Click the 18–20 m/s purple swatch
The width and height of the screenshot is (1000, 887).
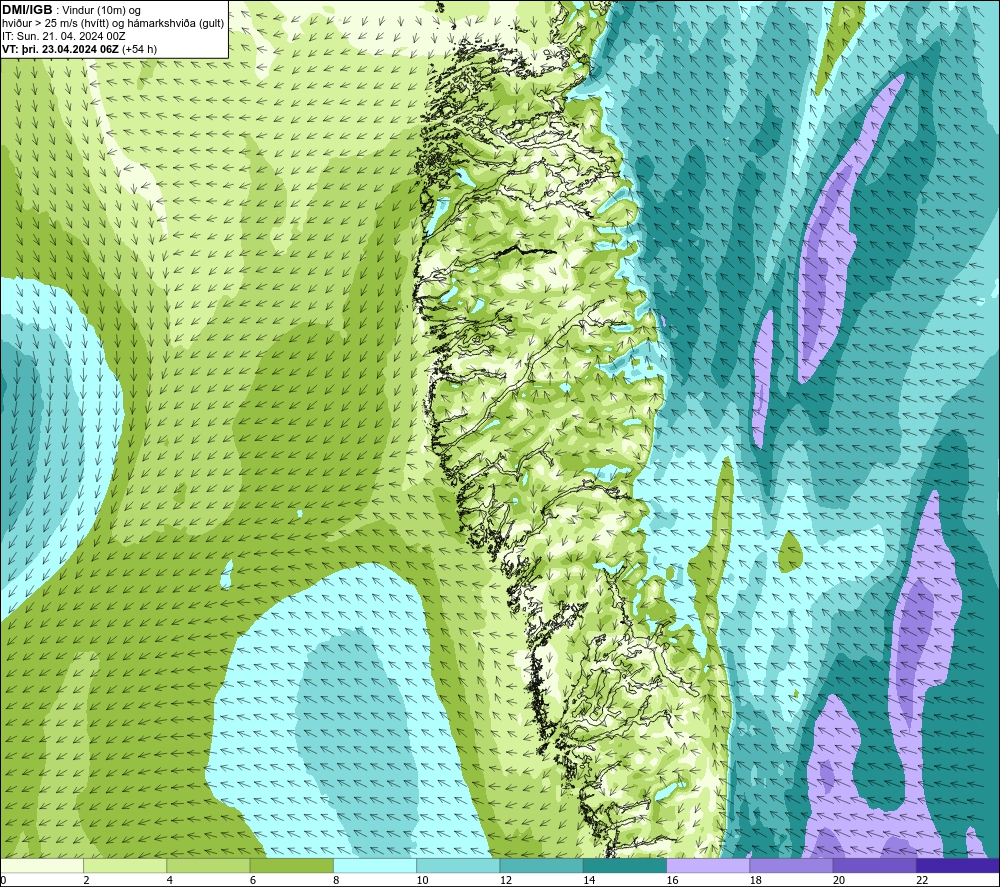tap(791, 865)
